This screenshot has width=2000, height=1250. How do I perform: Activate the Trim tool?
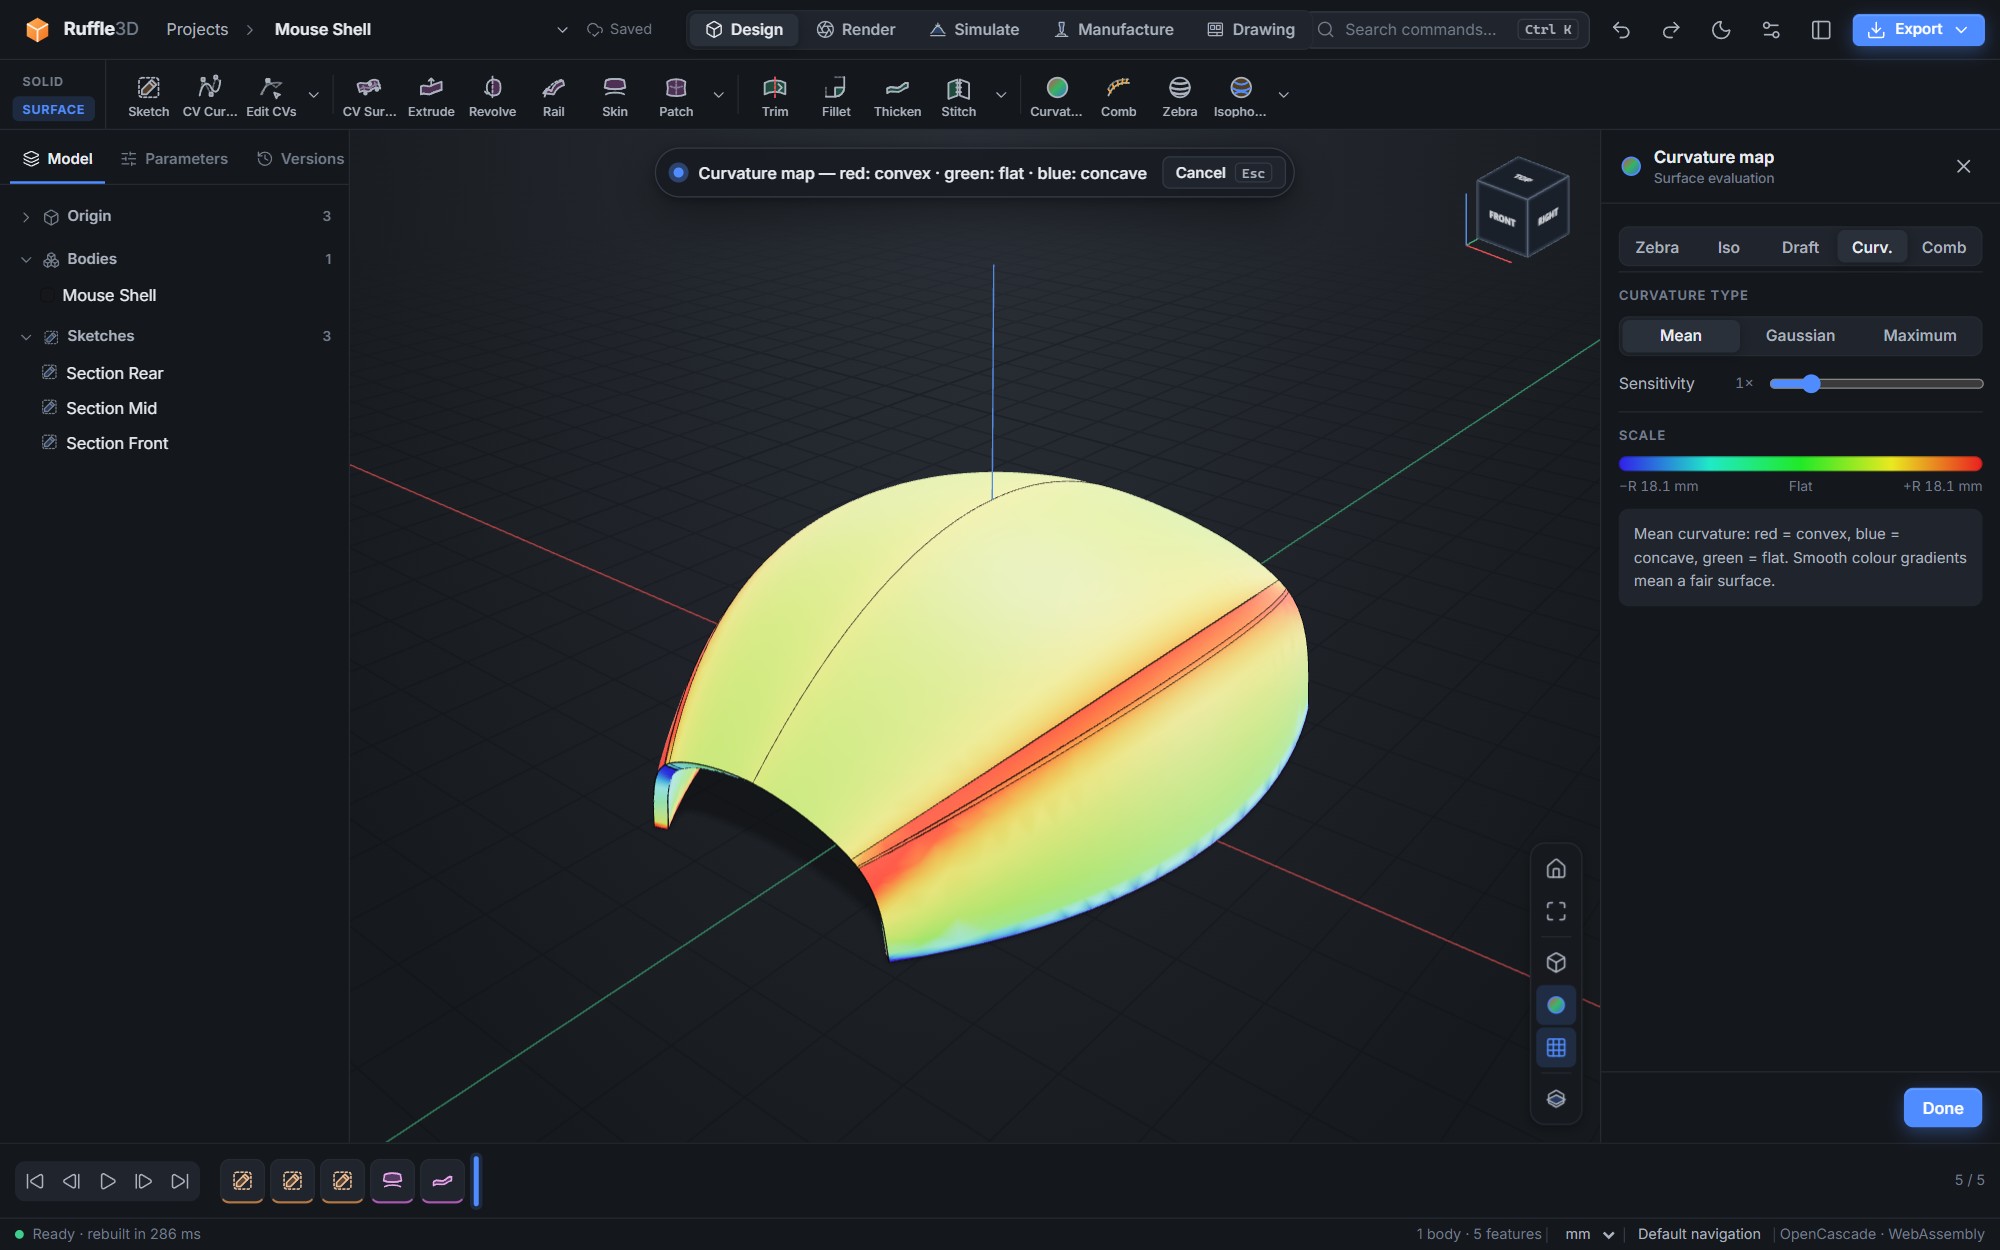775,96
